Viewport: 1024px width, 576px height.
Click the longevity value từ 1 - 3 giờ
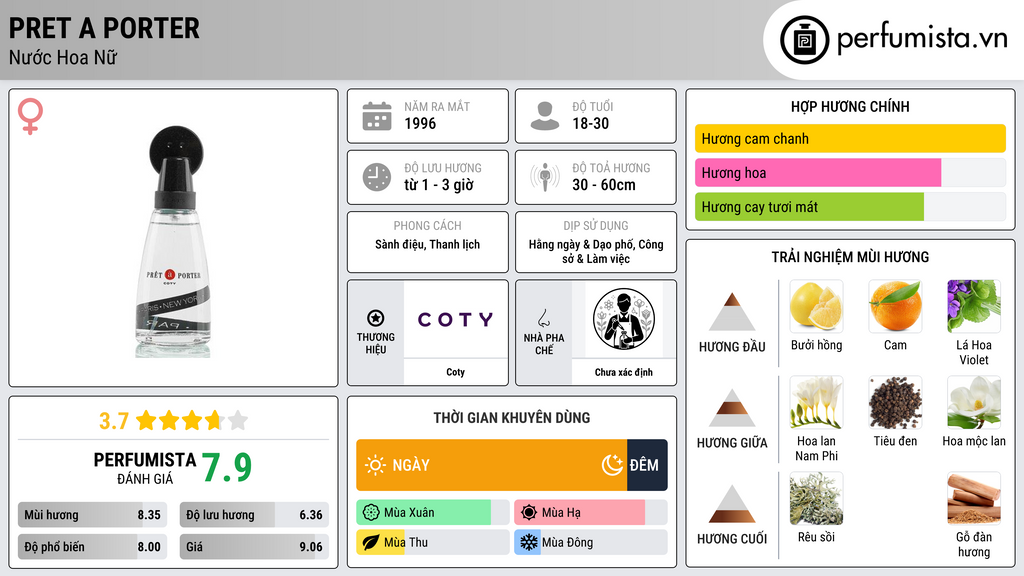pyautogui.click(x=438, y=185)
